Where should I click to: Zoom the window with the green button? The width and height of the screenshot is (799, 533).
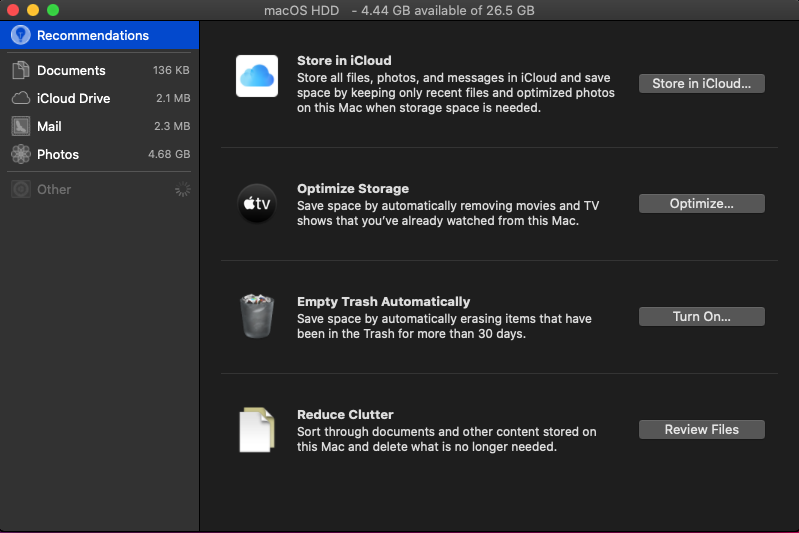(x=53, y=10)
